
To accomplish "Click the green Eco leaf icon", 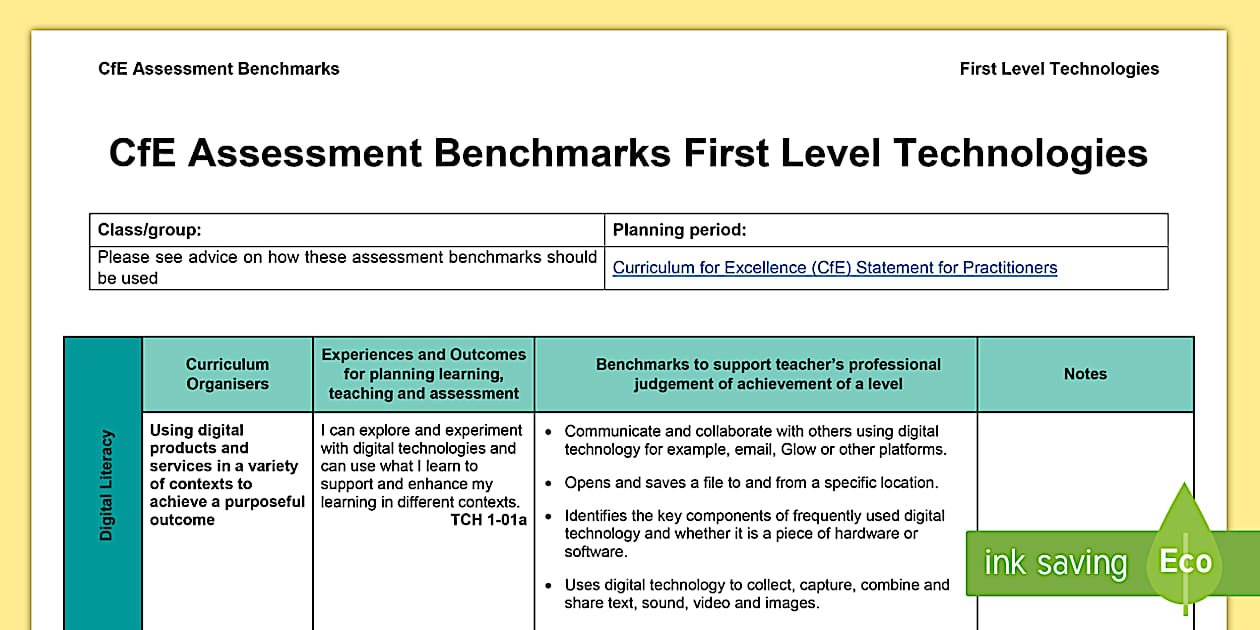I will (1185, 558).
